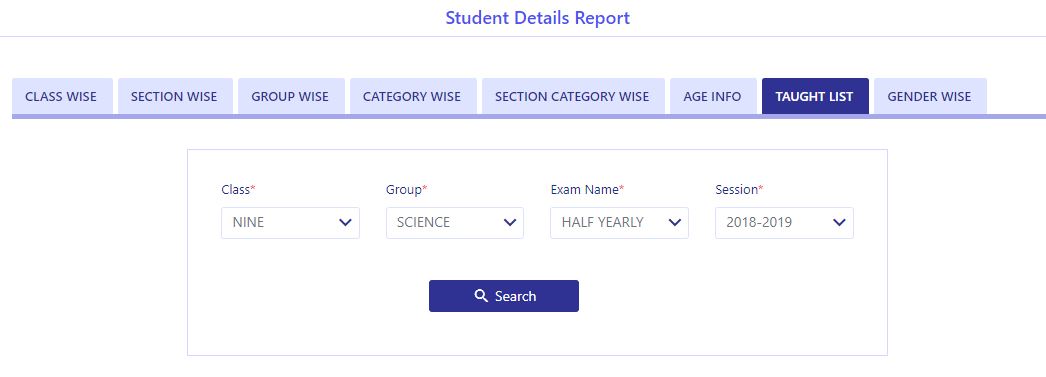This screenshot has width=1046, height=377.
Task: Click the Search button
Action: (x=504, y=296)
